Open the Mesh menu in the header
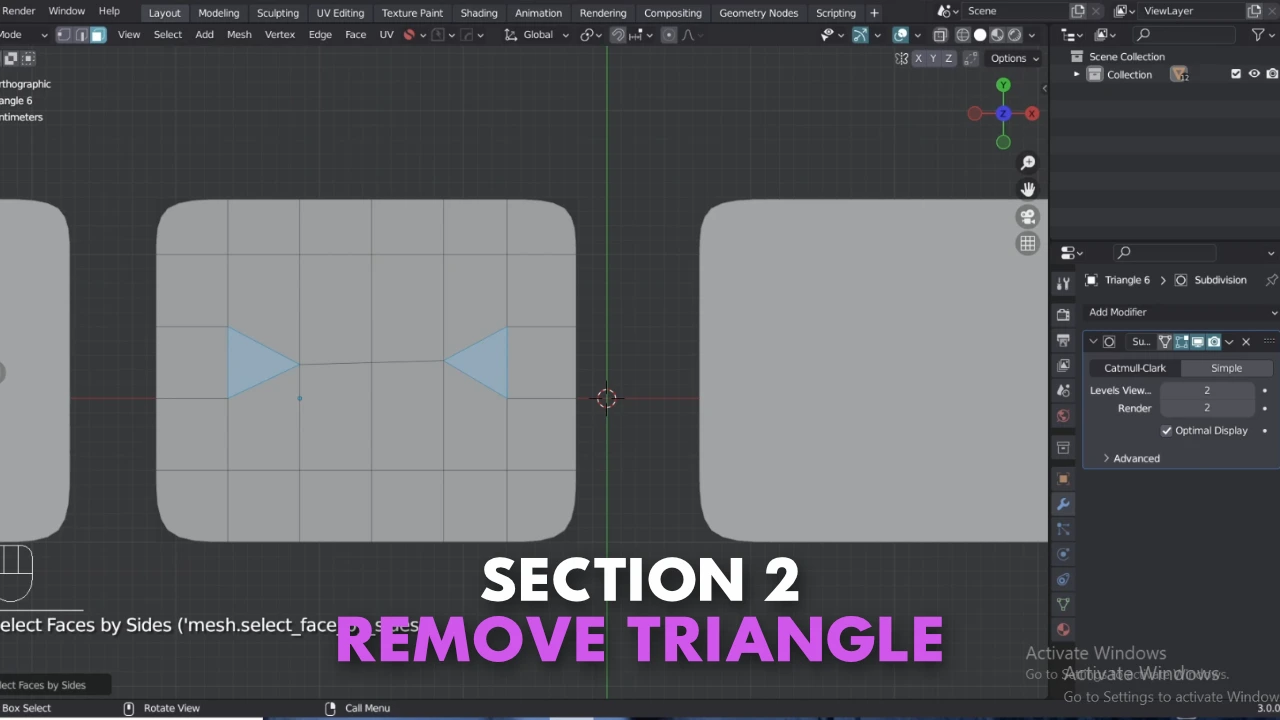Image resolution: width=1280 pixels, height=720 pixels. (x=239, y=34)
